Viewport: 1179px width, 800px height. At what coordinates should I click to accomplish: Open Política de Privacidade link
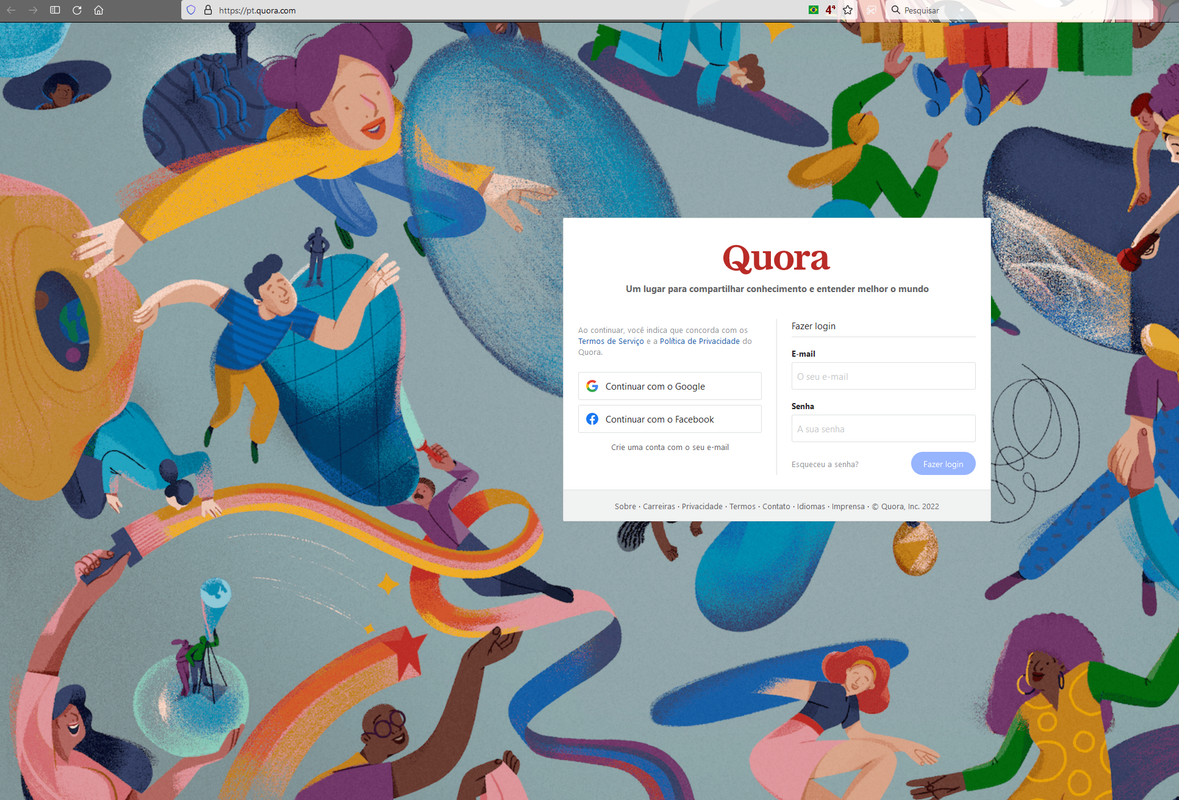coord(699,341)
